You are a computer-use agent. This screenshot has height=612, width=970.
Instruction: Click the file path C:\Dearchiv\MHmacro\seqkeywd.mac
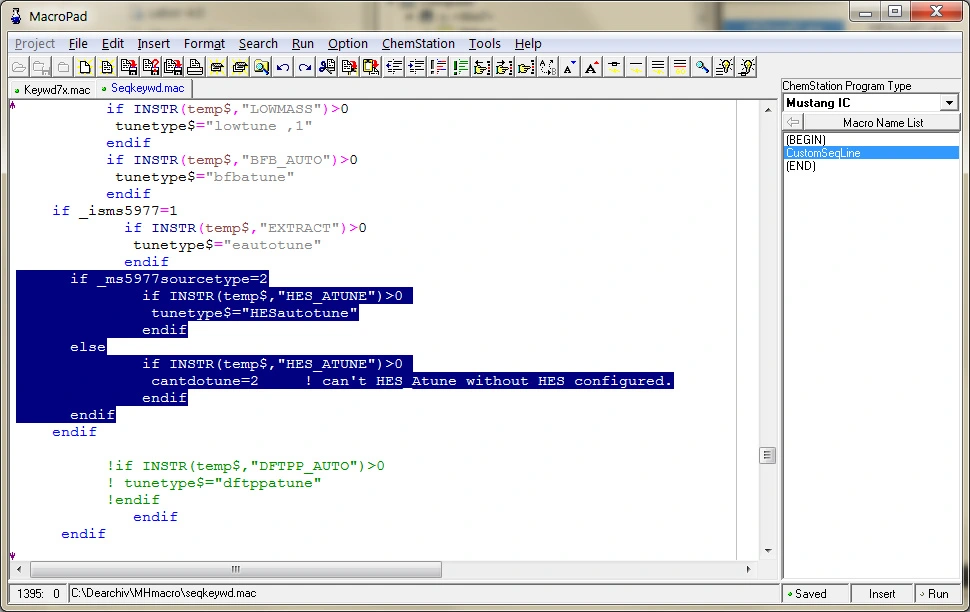(164, 593)
